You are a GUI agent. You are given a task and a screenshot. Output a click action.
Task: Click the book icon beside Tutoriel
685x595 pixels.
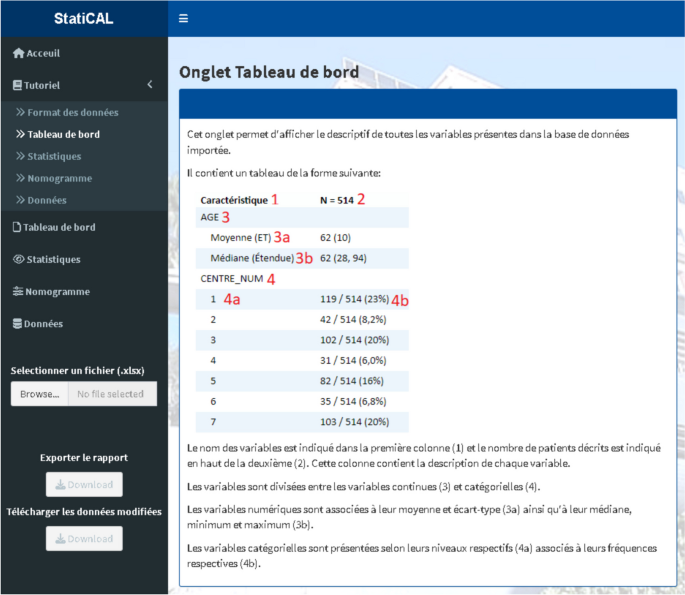click(17, 85)
